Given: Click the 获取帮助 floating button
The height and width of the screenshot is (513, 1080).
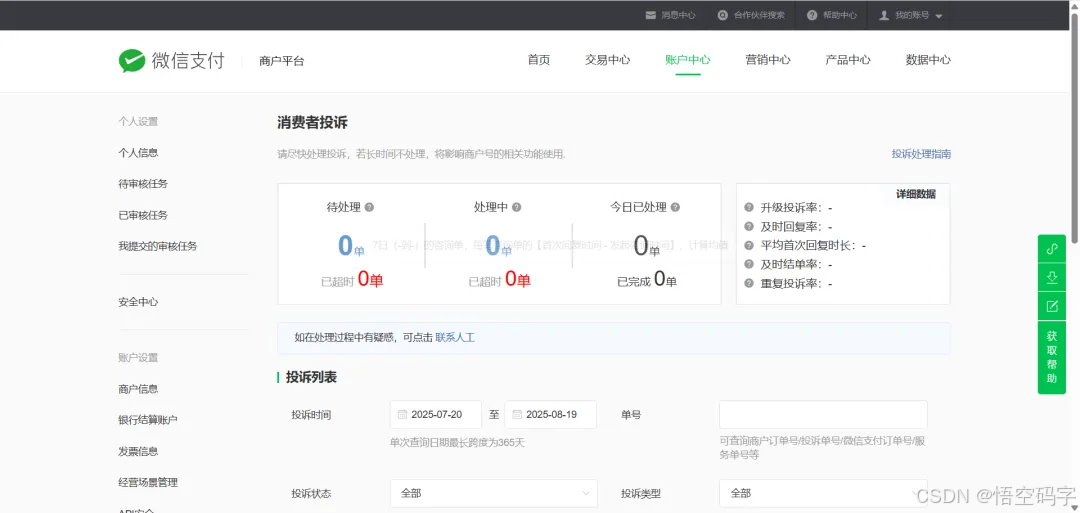Looking at the screenshot, I should pos(1052,357).
